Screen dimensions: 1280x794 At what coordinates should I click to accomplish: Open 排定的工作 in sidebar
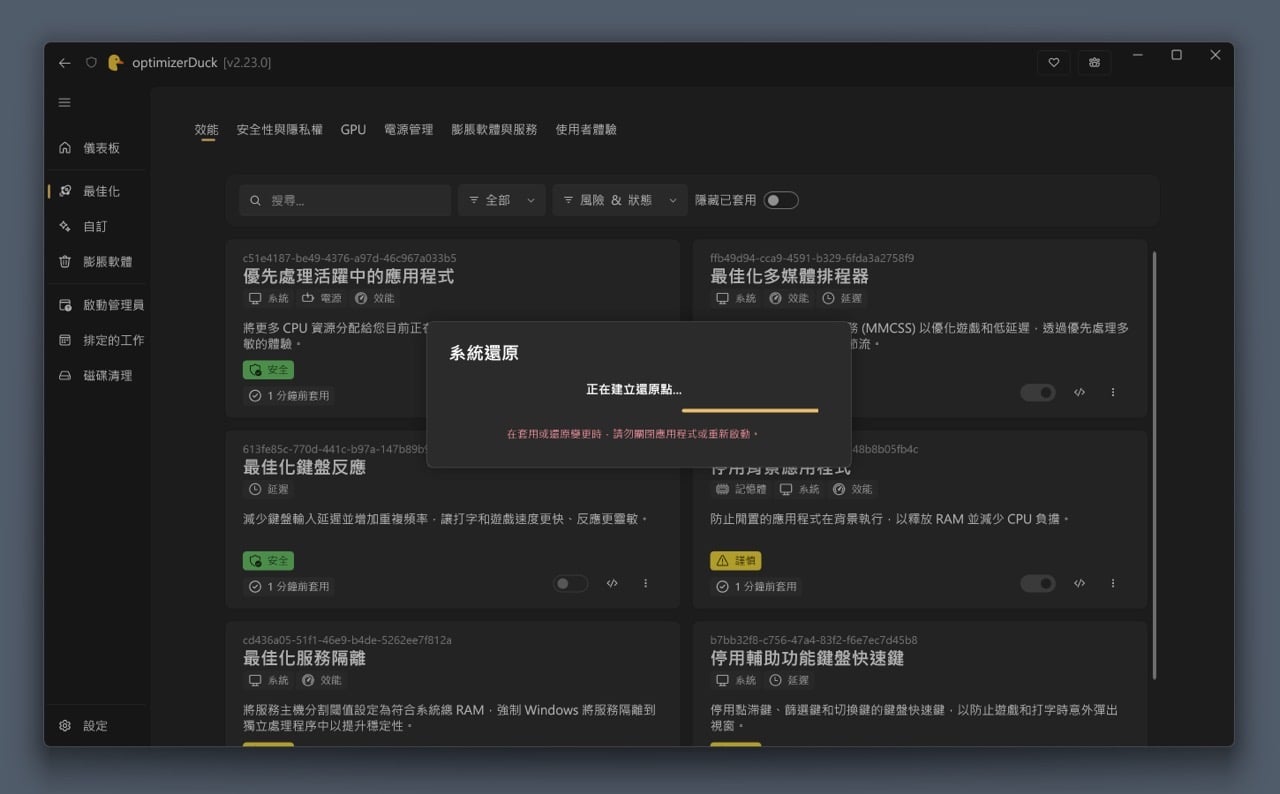[x=98, y=341]
